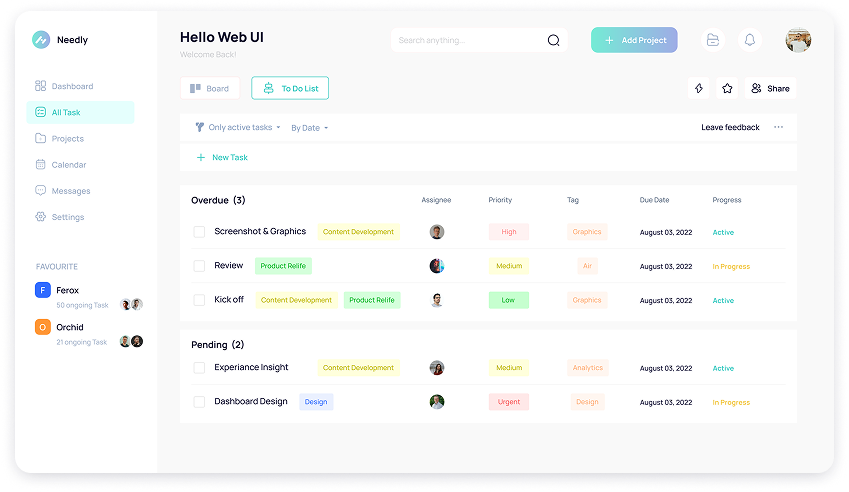Open Messages in the sidebar
Viewport: 849px width, 492px height.
pos(63,191)
